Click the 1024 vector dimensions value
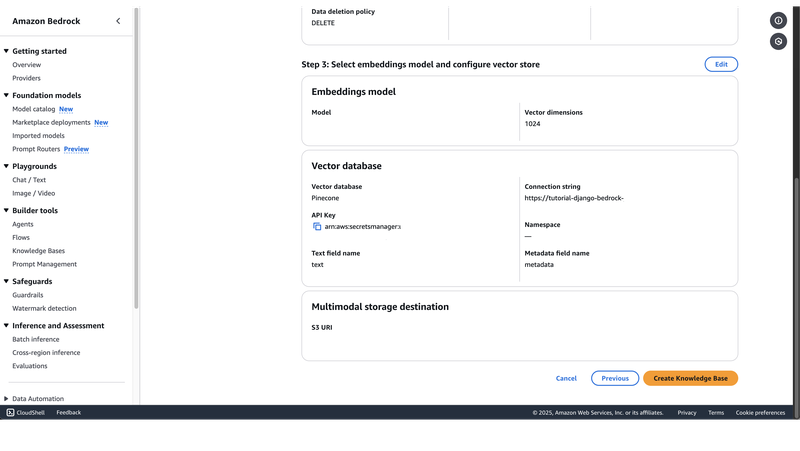This screenshot has width=800, height=451. 532,124
